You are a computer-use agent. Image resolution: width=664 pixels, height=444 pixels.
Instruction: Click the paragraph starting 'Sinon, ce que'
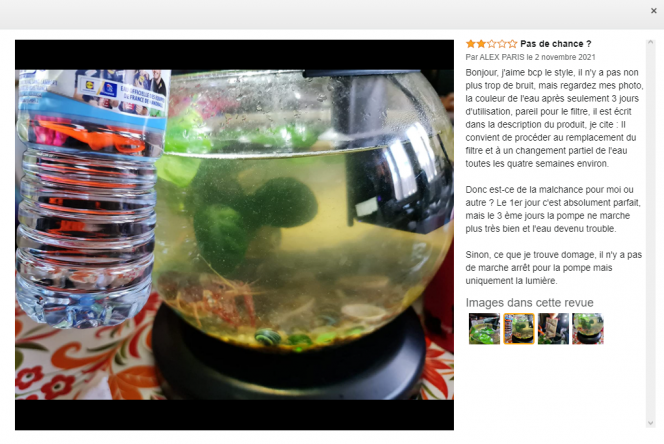pyautogui.click(x=553, y=267)
